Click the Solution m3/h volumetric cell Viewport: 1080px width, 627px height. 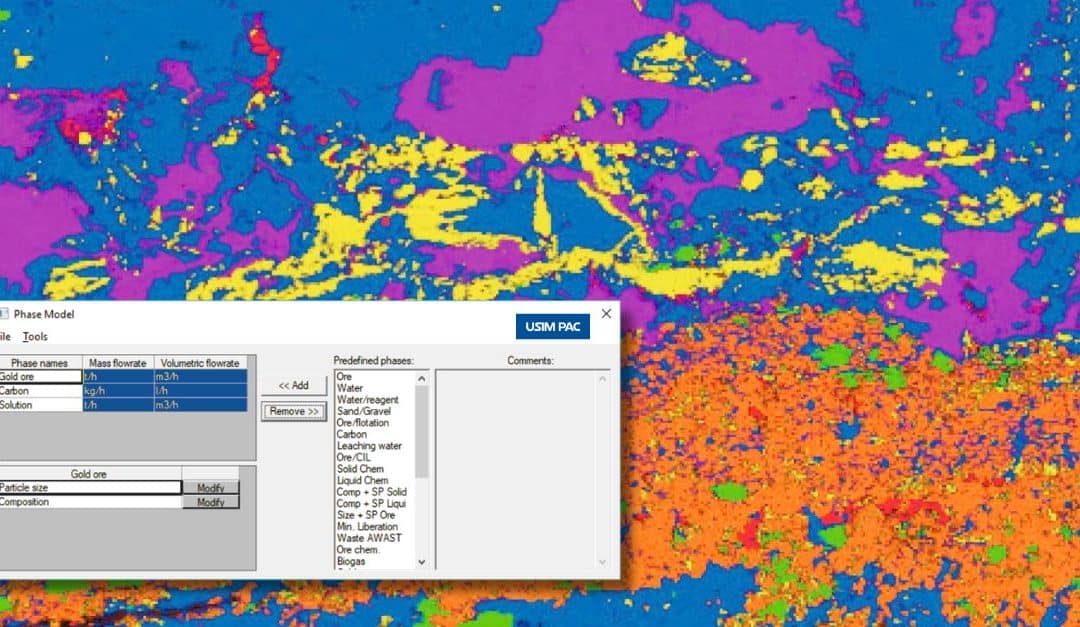tap(200, 405)
